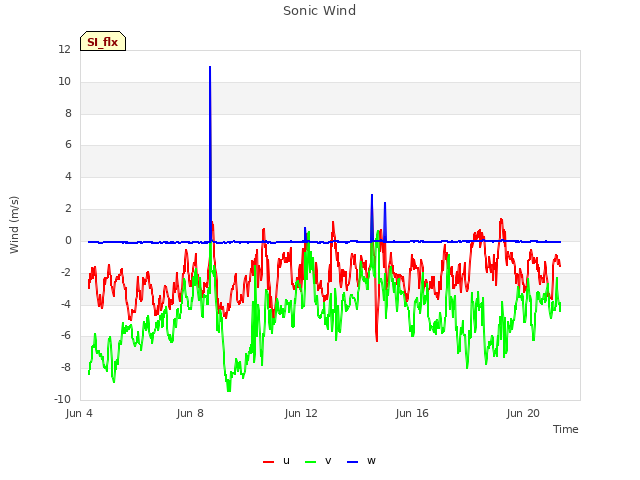Screen dimensions: 640x480
Task: Click the green v legend color marker
Action: click(310, 462)
